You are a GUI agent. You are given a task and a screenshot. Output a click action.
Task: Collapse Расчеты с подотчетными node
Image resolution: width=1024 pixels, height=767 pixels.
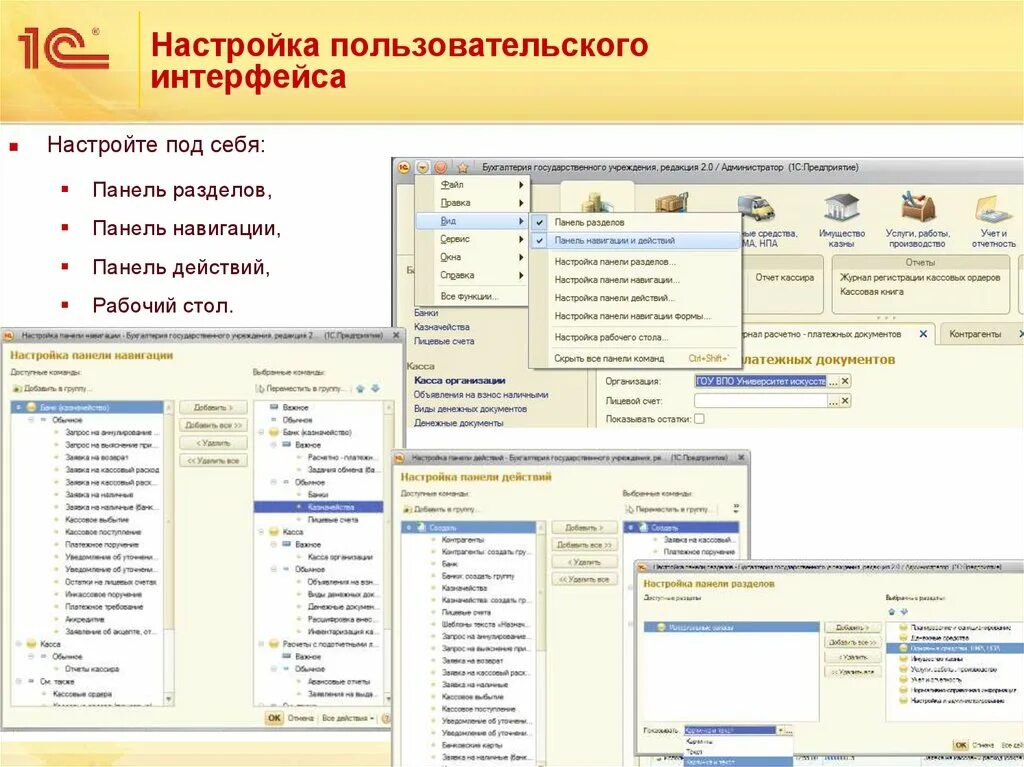coord(261,644)
